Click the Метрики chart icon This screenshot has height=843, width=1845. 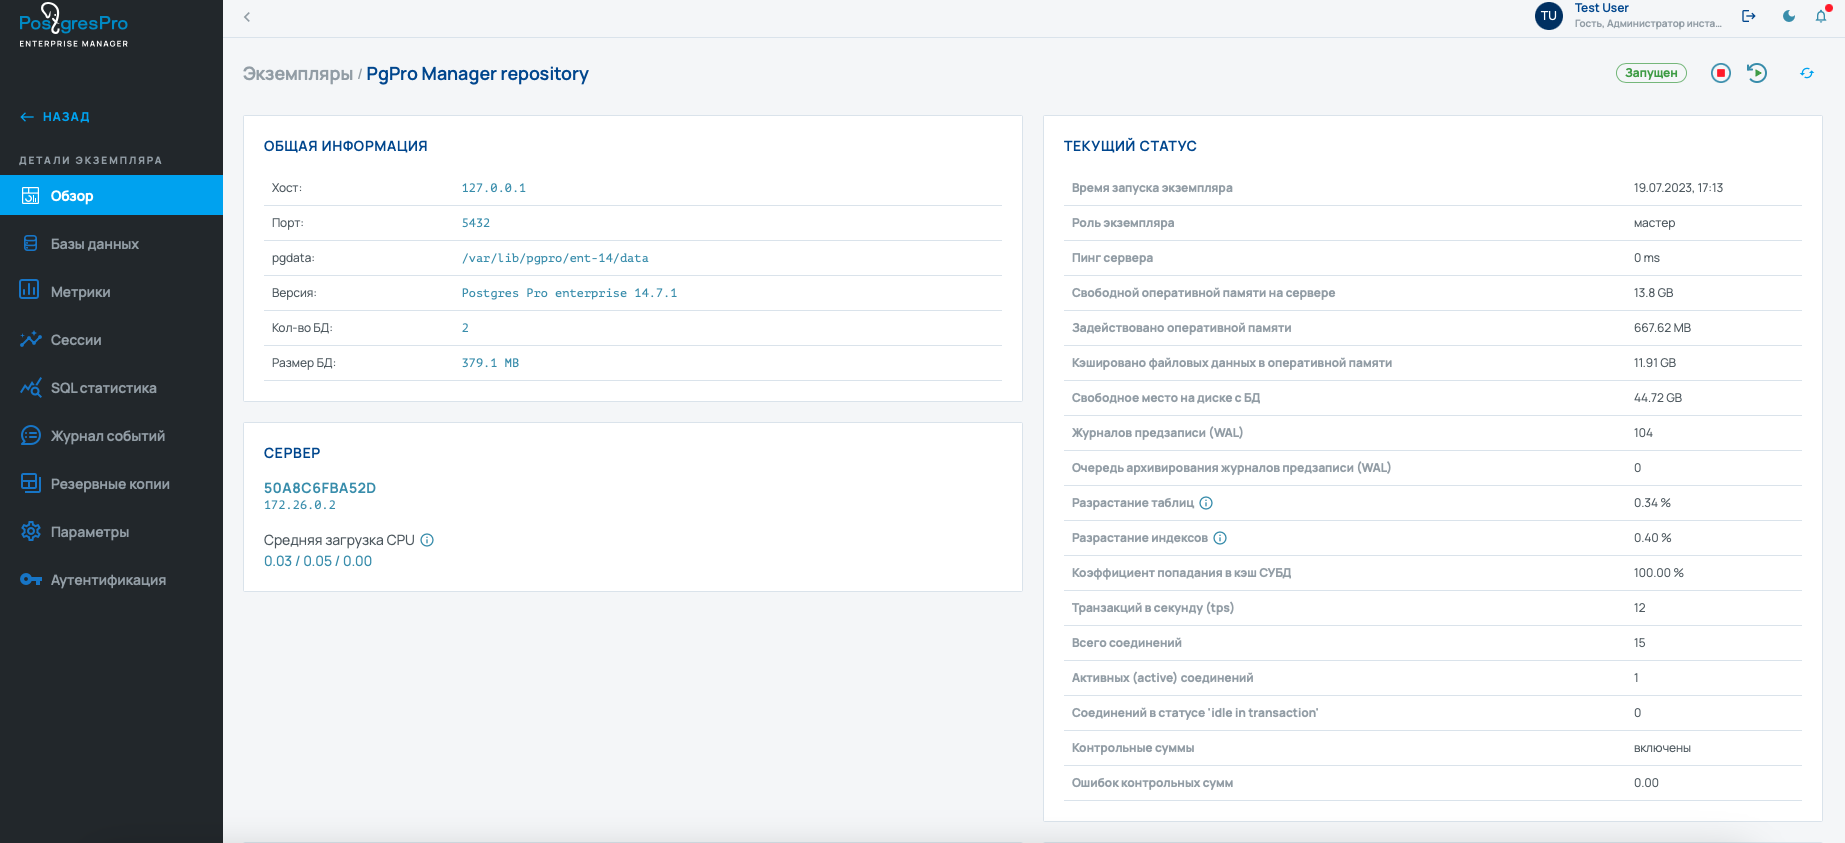29,290
